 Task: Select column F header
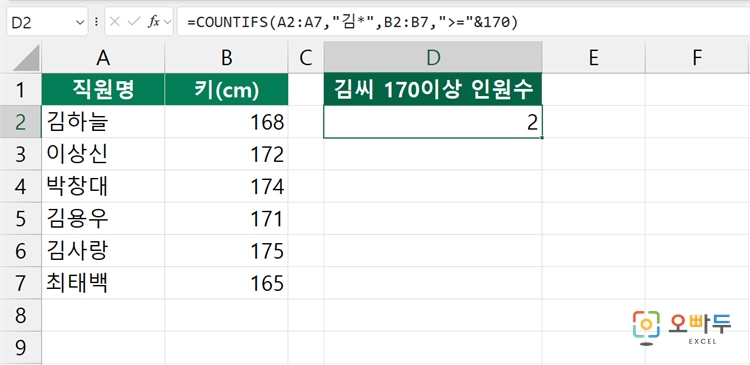tap(697, 58)
